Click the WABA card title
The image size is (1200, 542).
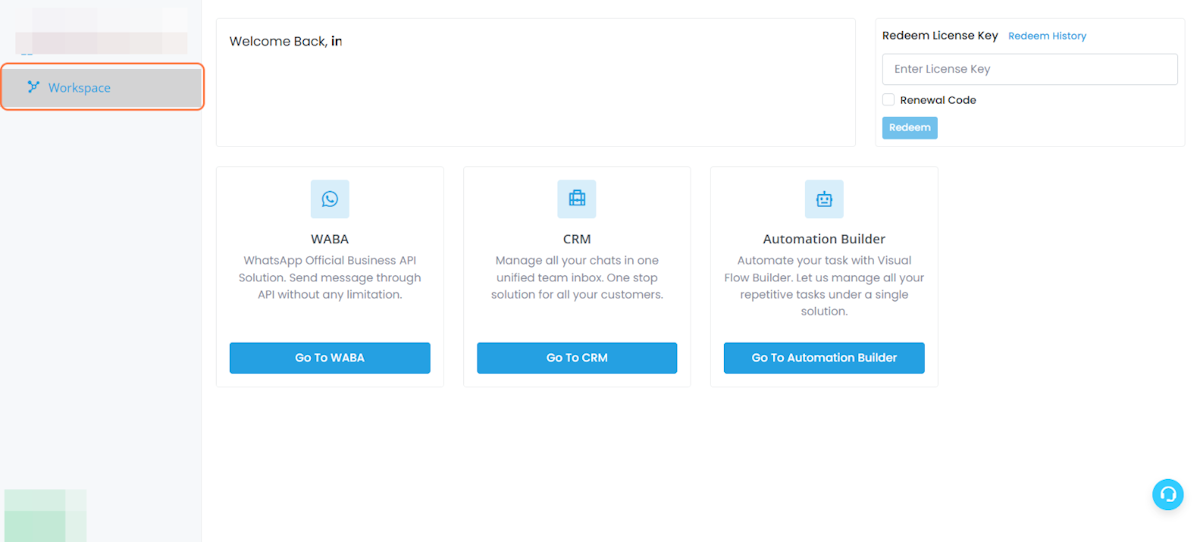[x=330, y=239]
